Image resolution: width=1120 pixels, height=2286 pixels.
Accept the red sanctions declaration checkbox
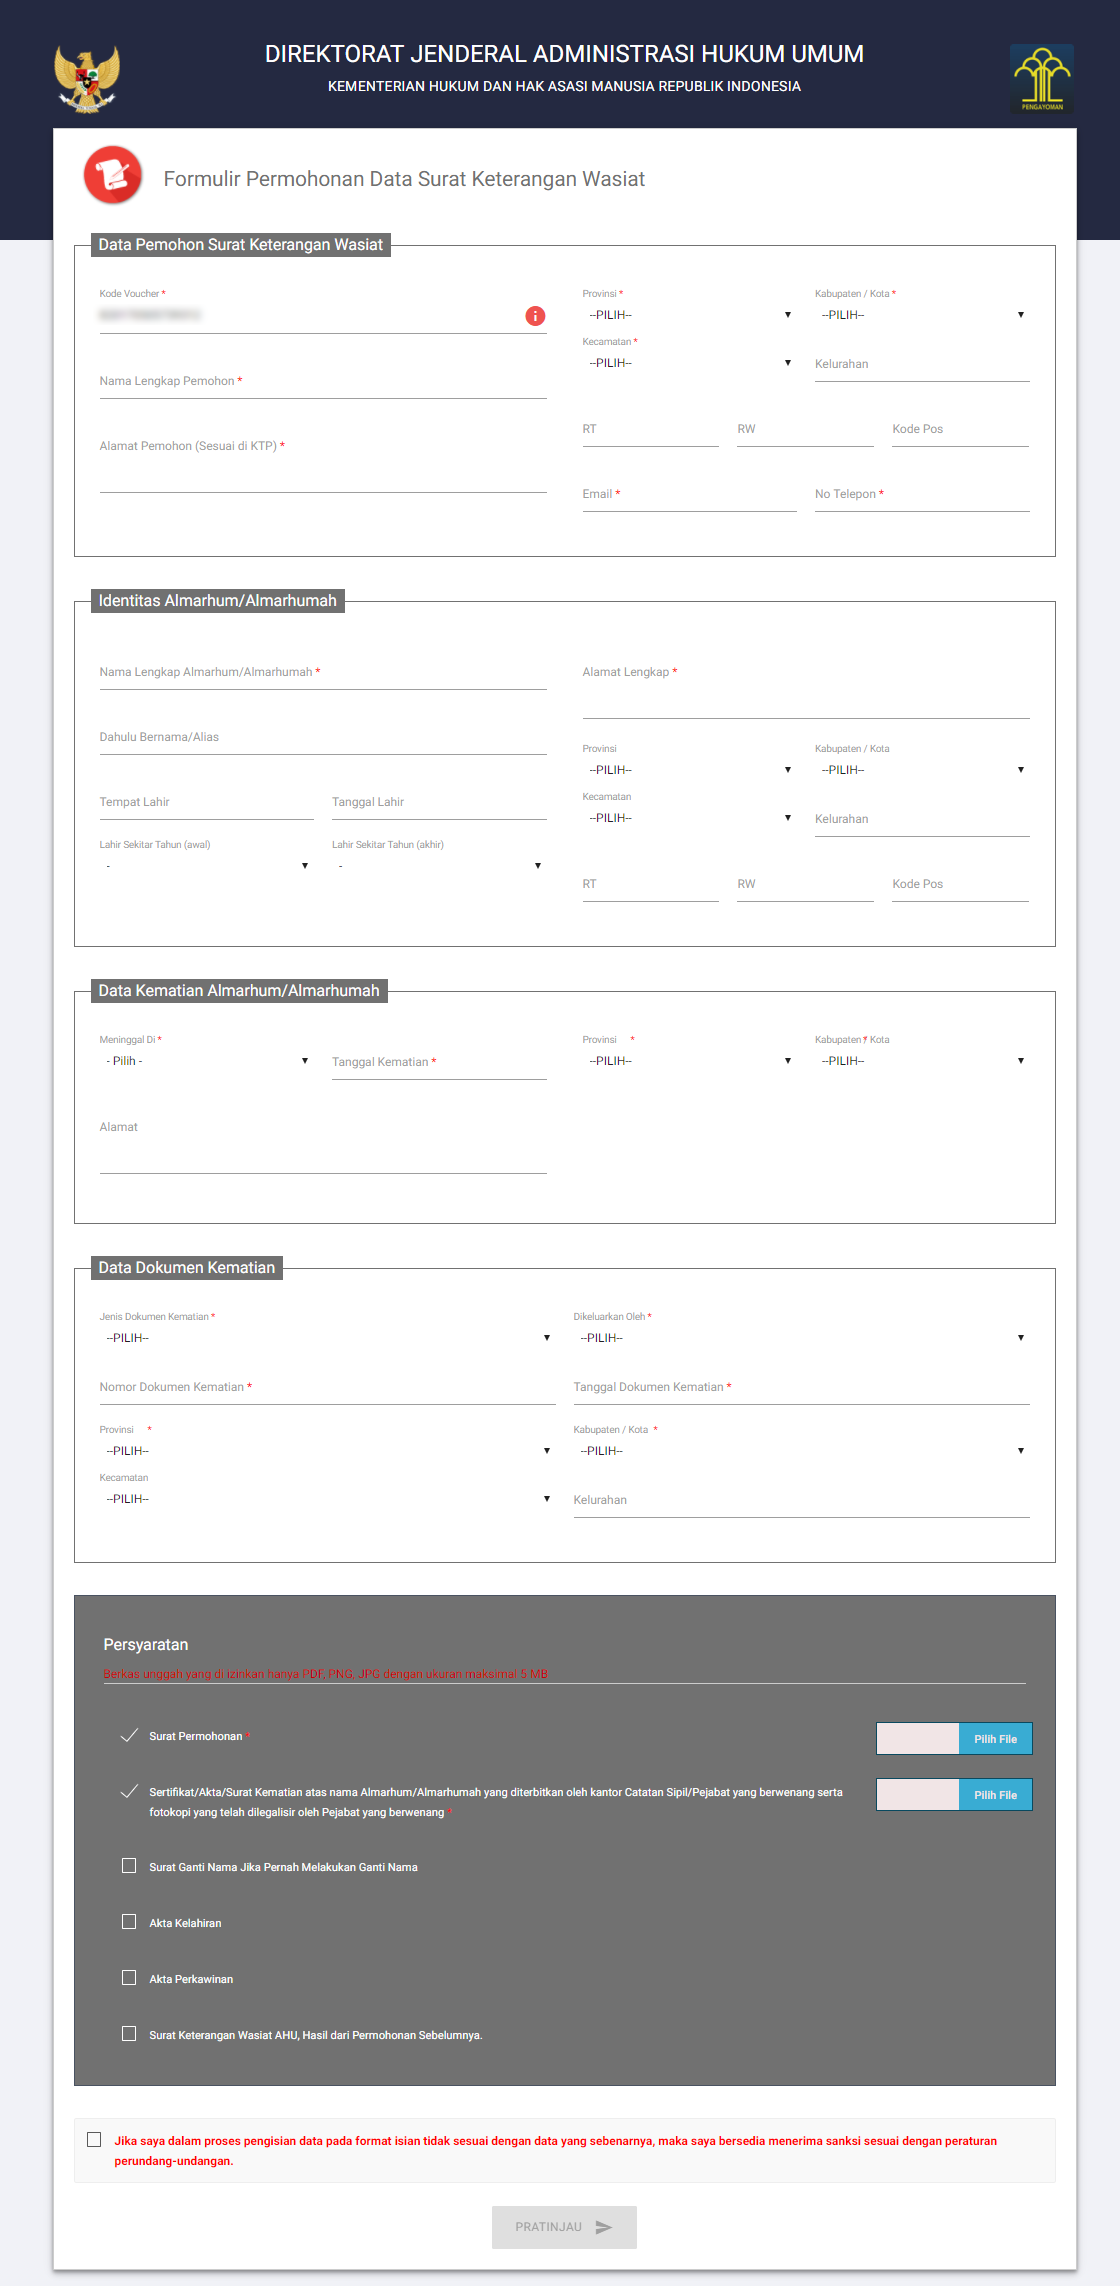(x=94, y=2139)
